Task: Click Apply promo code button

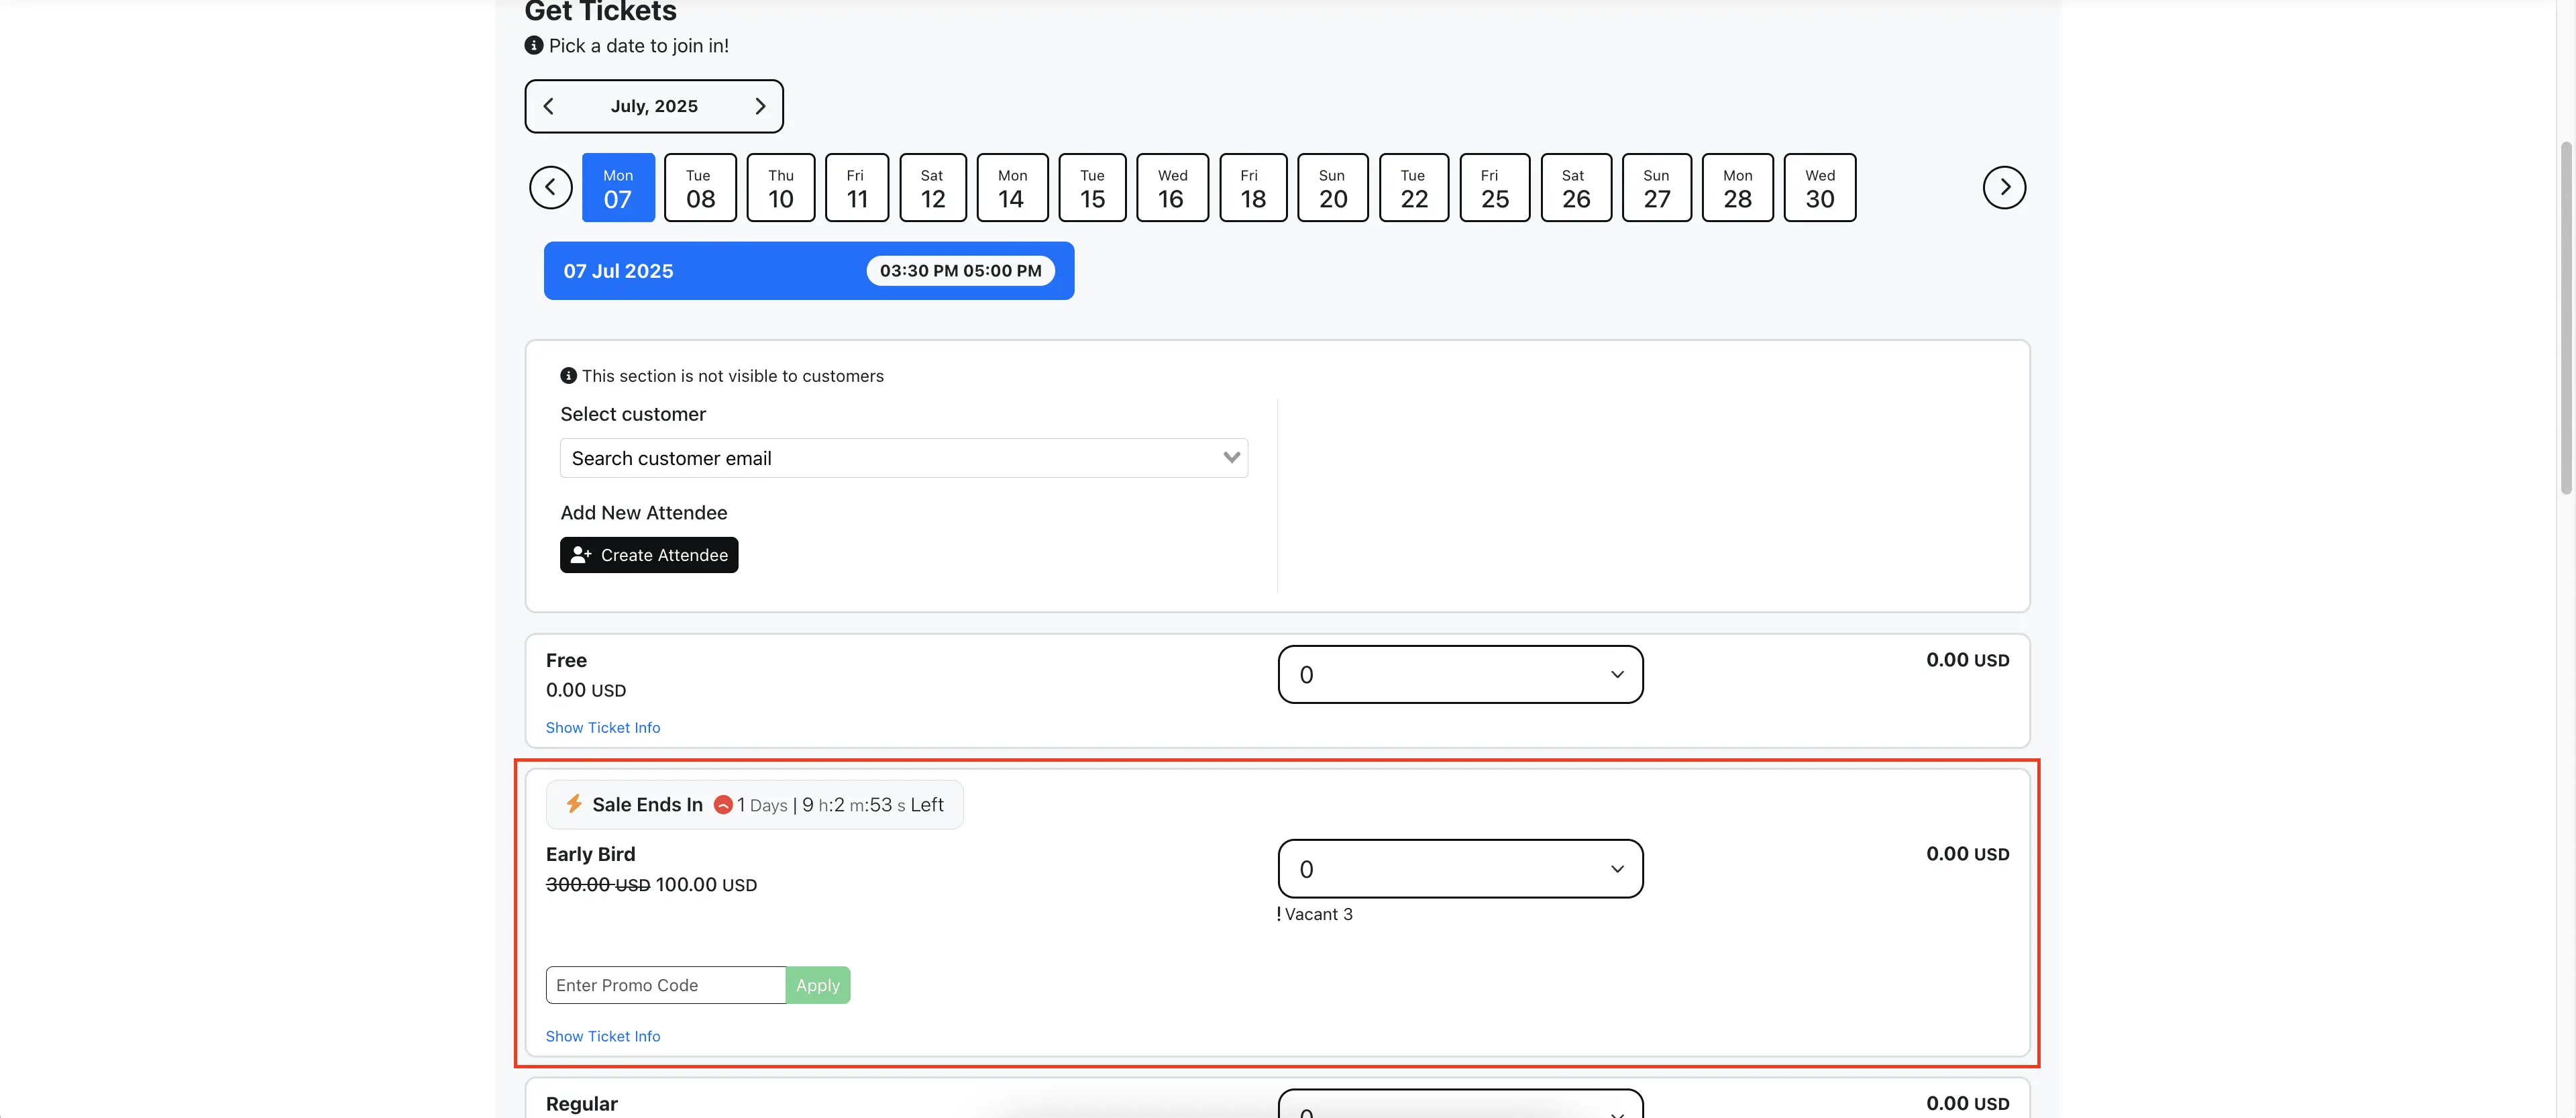Action: pyautogui.click(x=817, y=985)
